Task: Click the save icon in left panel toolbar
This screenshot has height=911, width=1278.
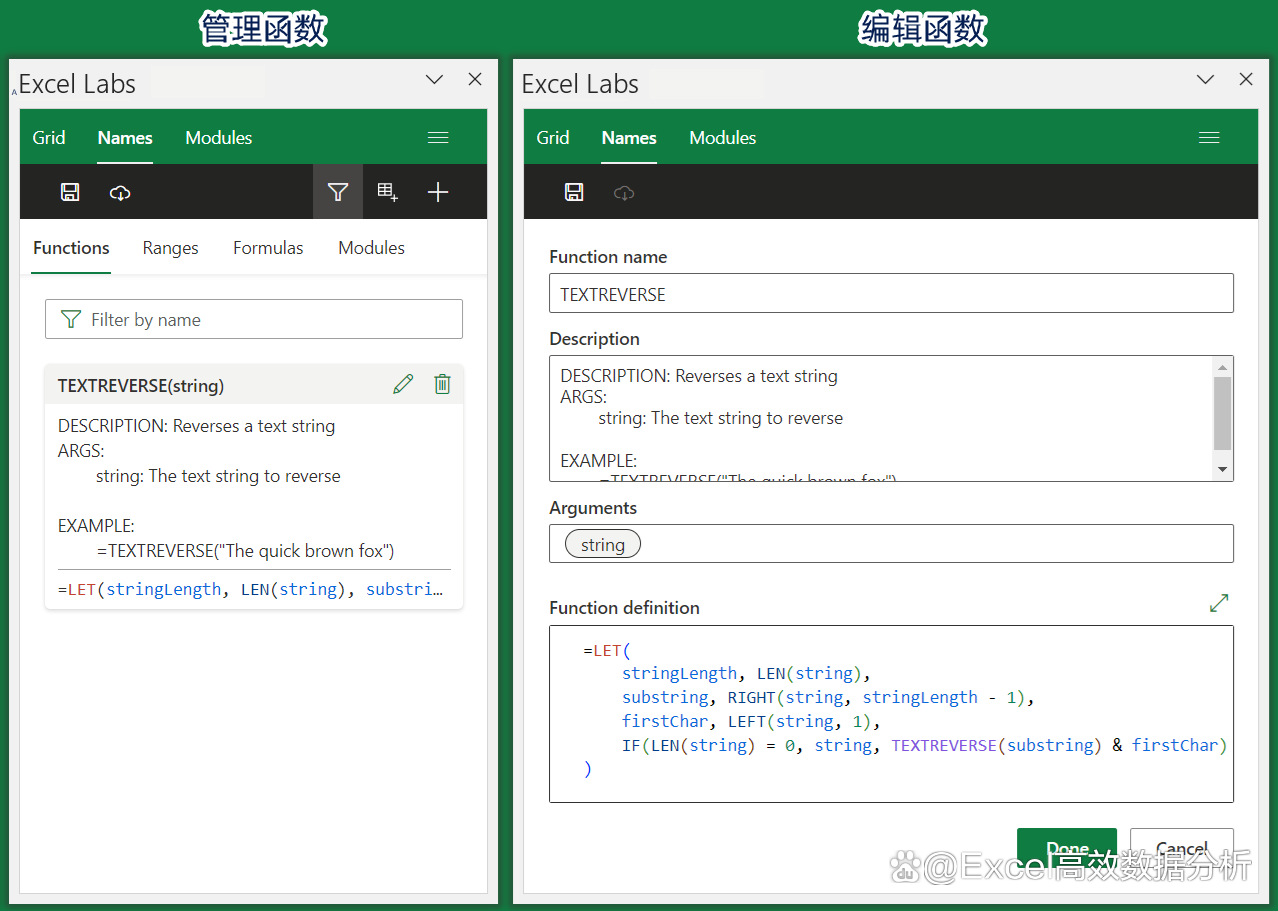Action: tap(70, 192)
